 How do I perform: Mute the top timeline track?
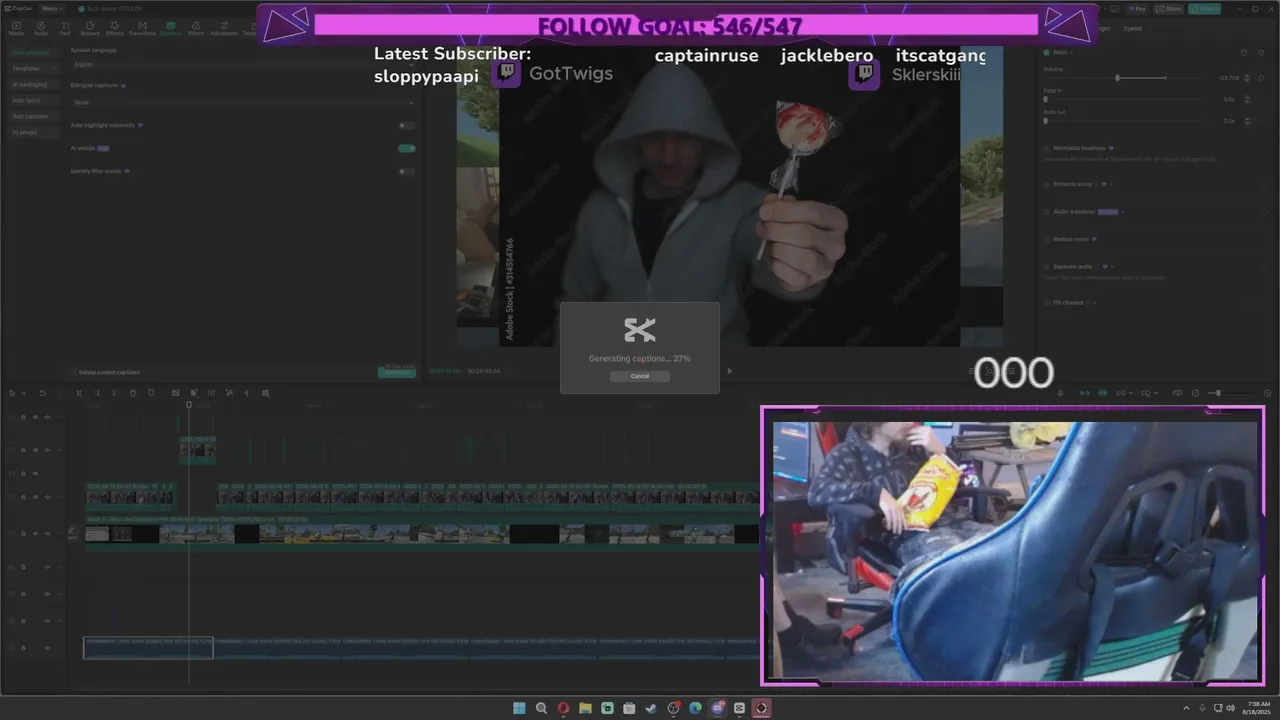pos(48,417)
